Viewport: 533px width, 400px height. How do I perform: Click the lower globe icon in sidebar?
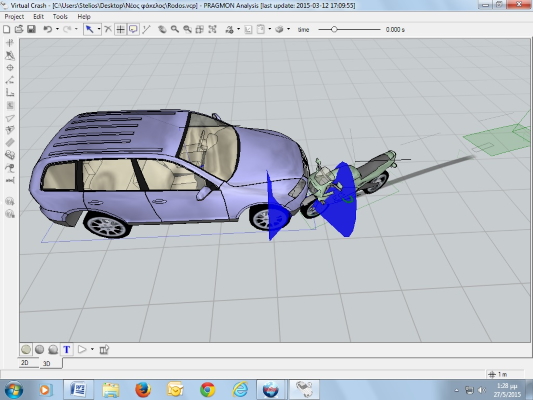tap(10, 214)
